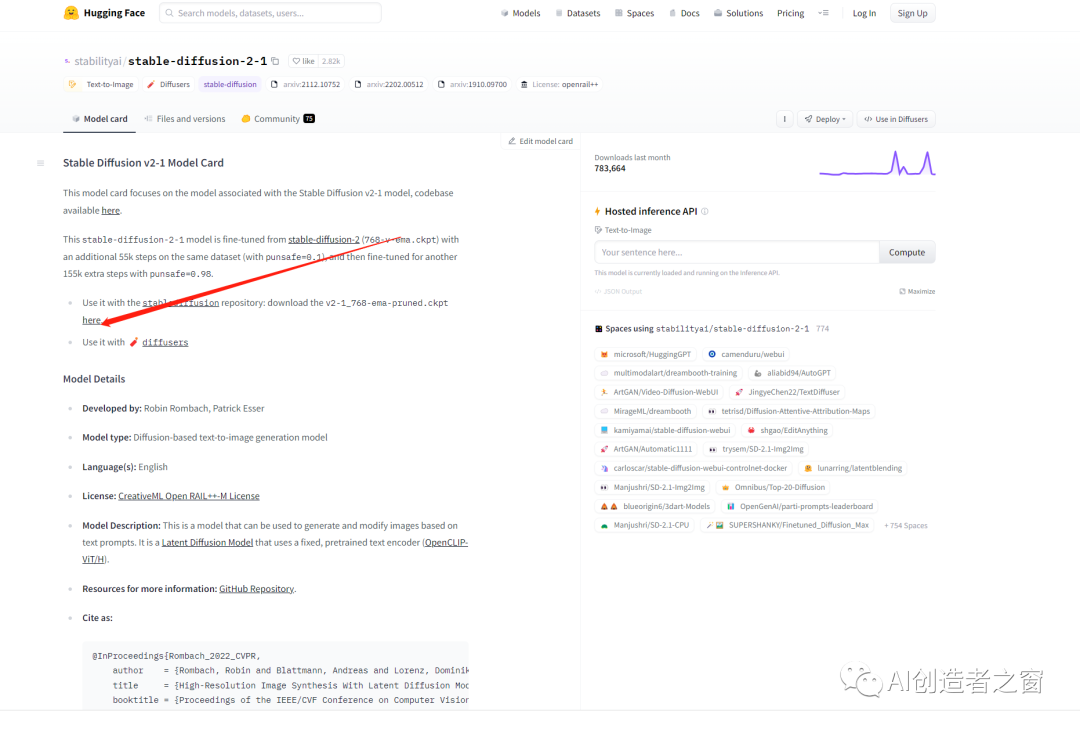
Task: Click the checkpoint download here link
Action: (x=92, y=320)
